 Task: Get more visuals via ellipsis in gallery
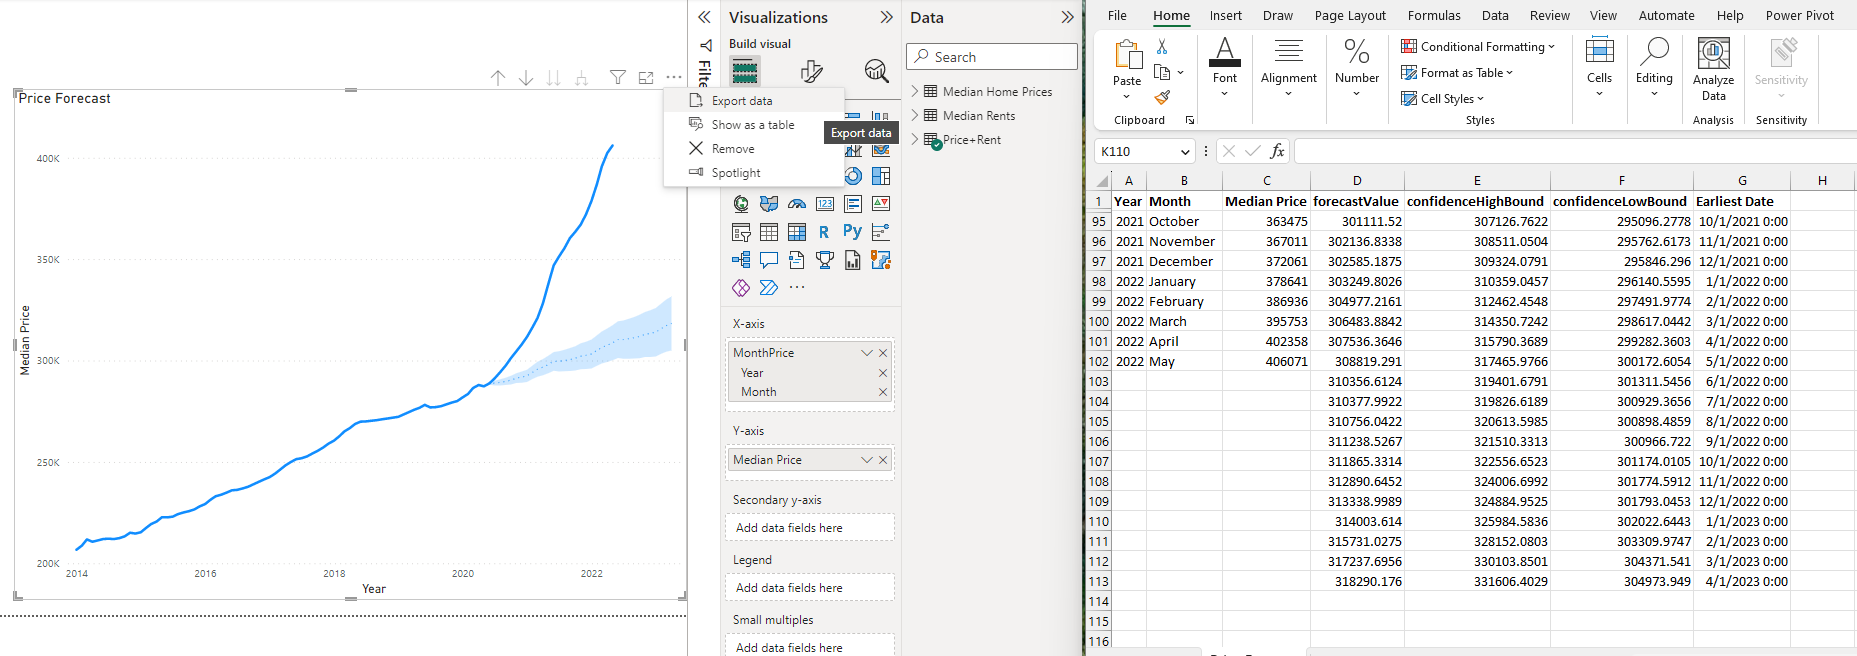click(797, 288)
